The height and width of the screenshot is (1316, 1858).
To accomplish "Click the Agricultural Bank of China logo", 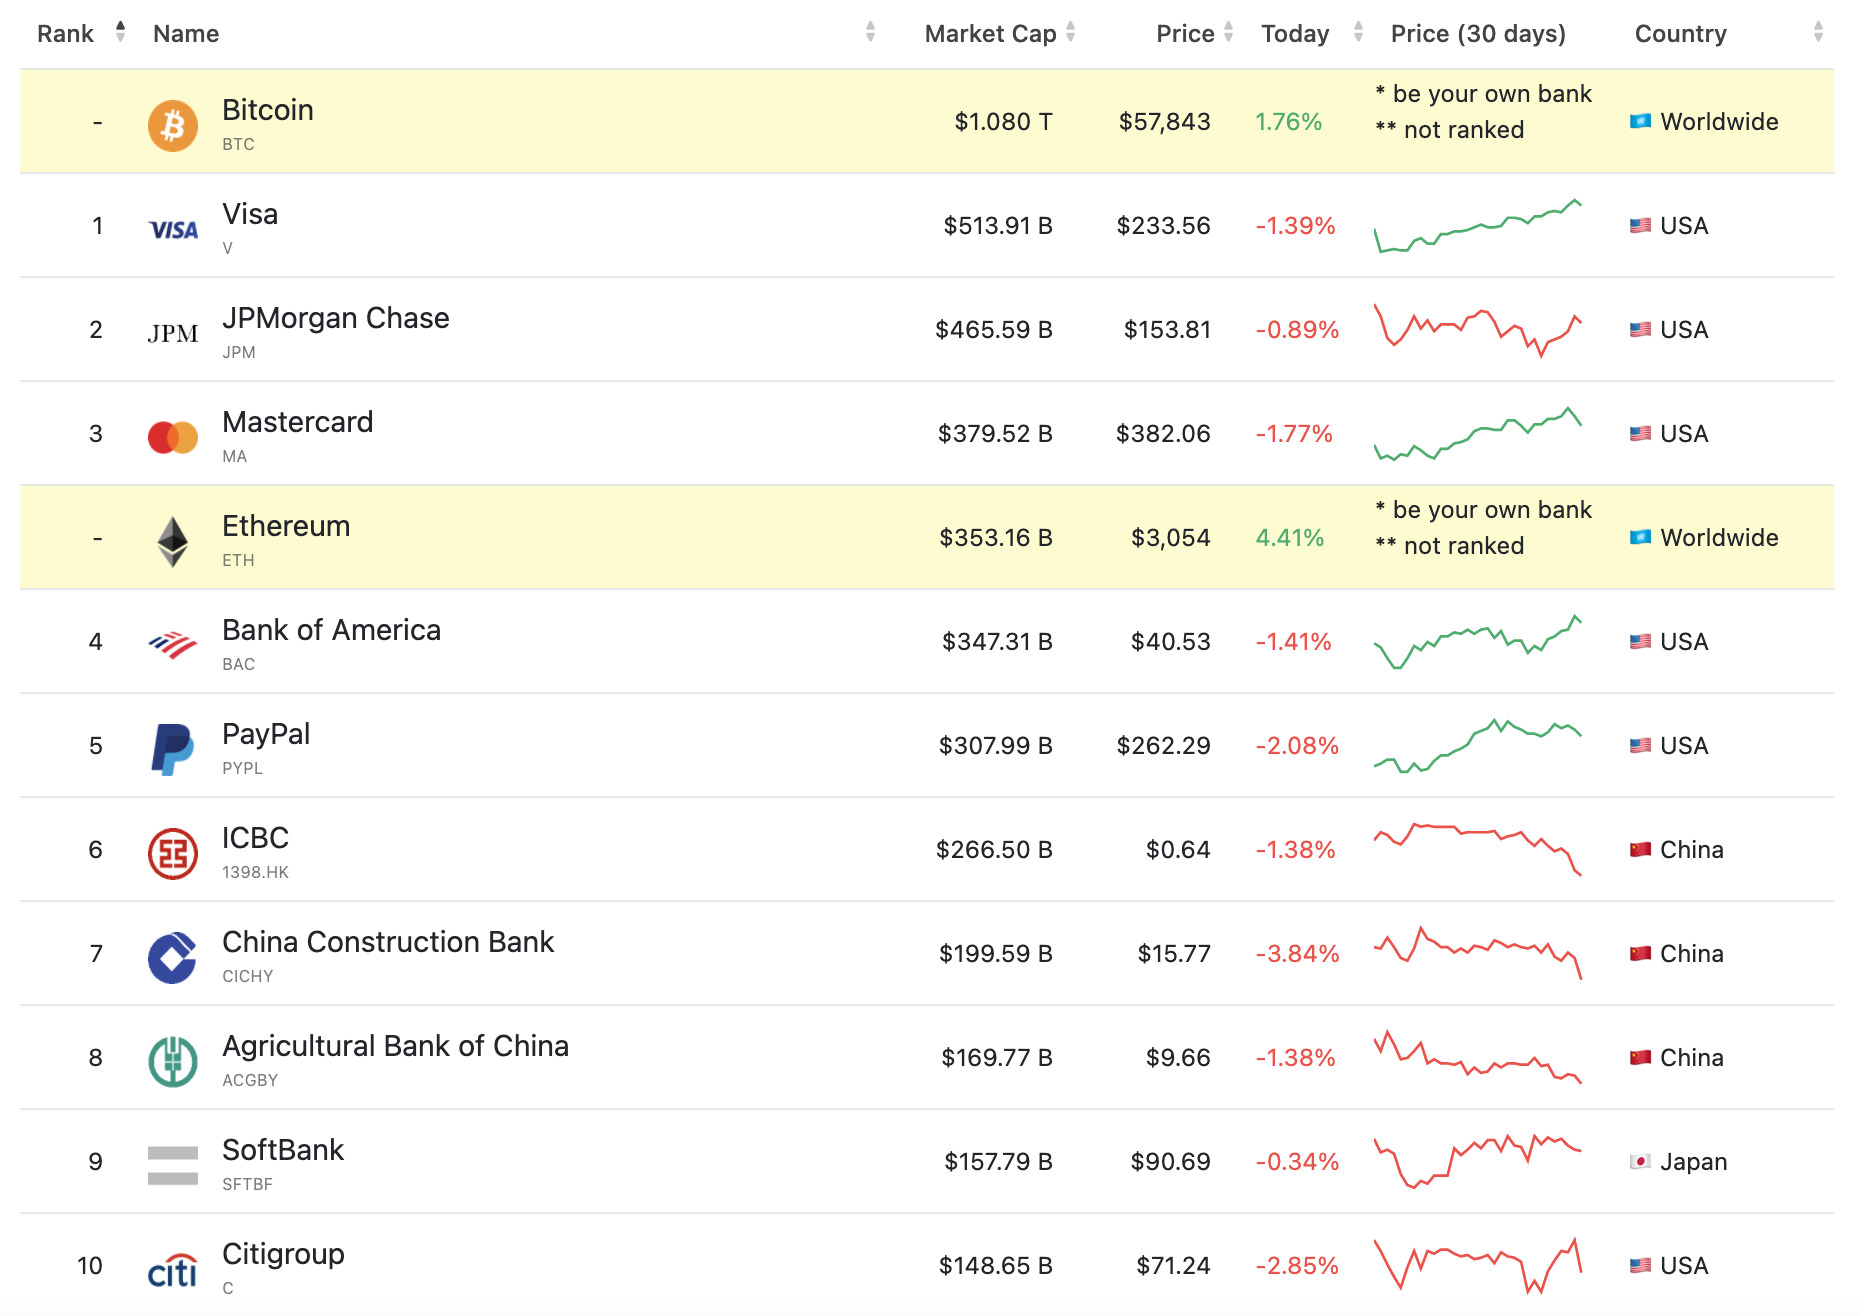I will 173,1061.
